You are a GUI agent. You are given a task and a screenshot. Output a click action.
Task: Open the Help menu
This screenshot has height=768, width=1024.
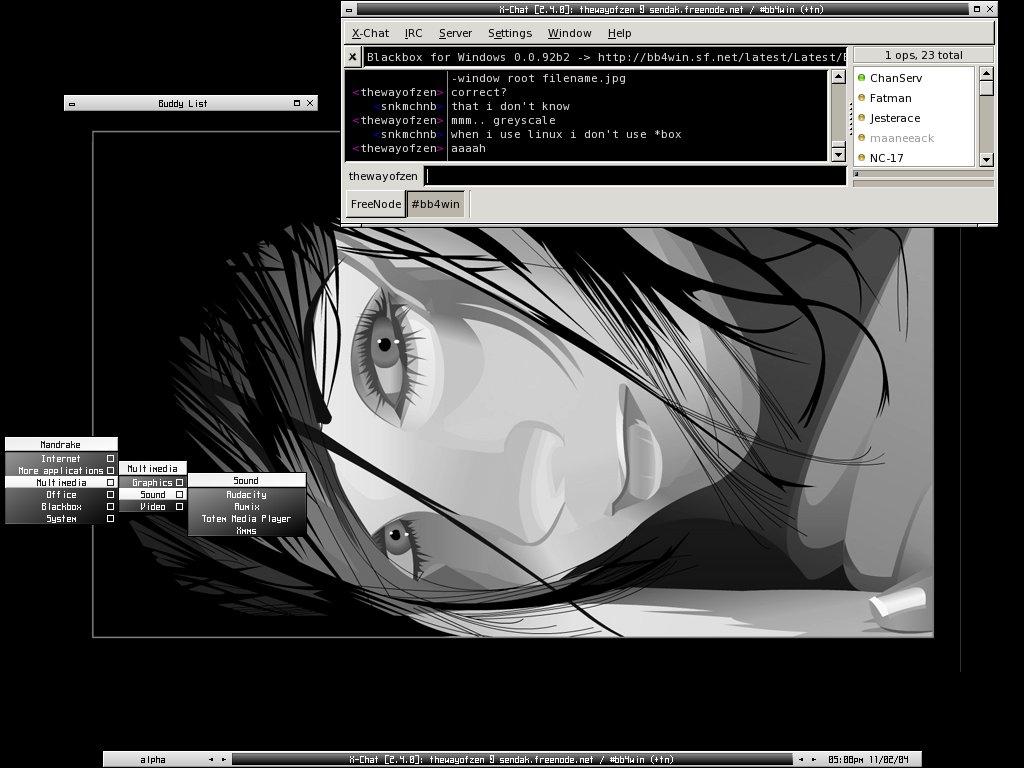pos(619,33)
